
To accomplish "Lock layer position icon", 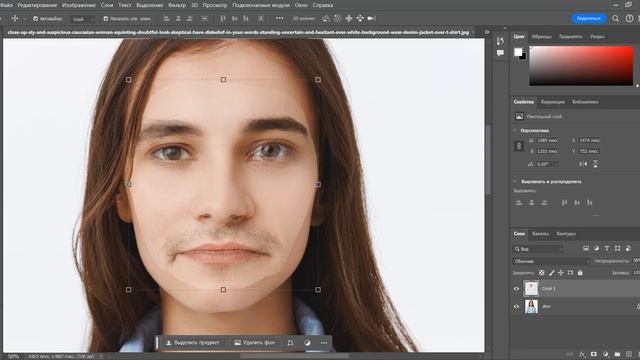I will (561, 273).
